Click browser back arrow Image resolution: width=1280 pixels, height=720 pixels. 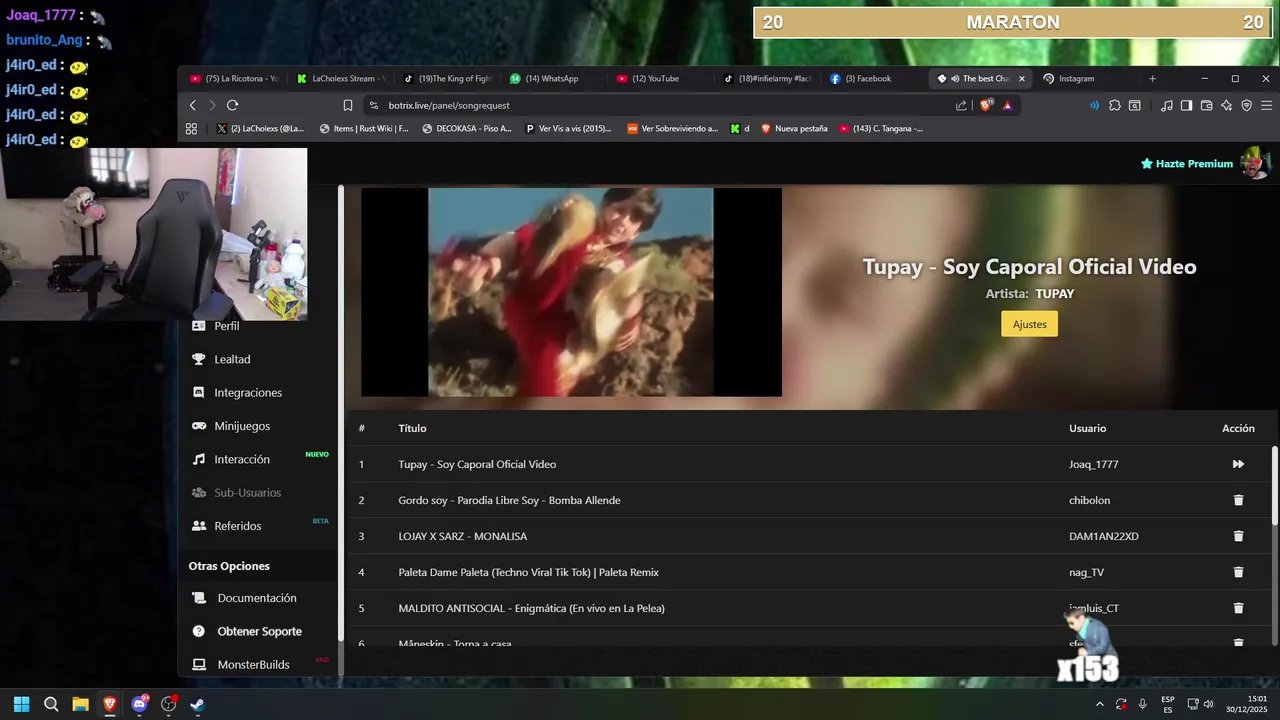(x=193, y=105)
